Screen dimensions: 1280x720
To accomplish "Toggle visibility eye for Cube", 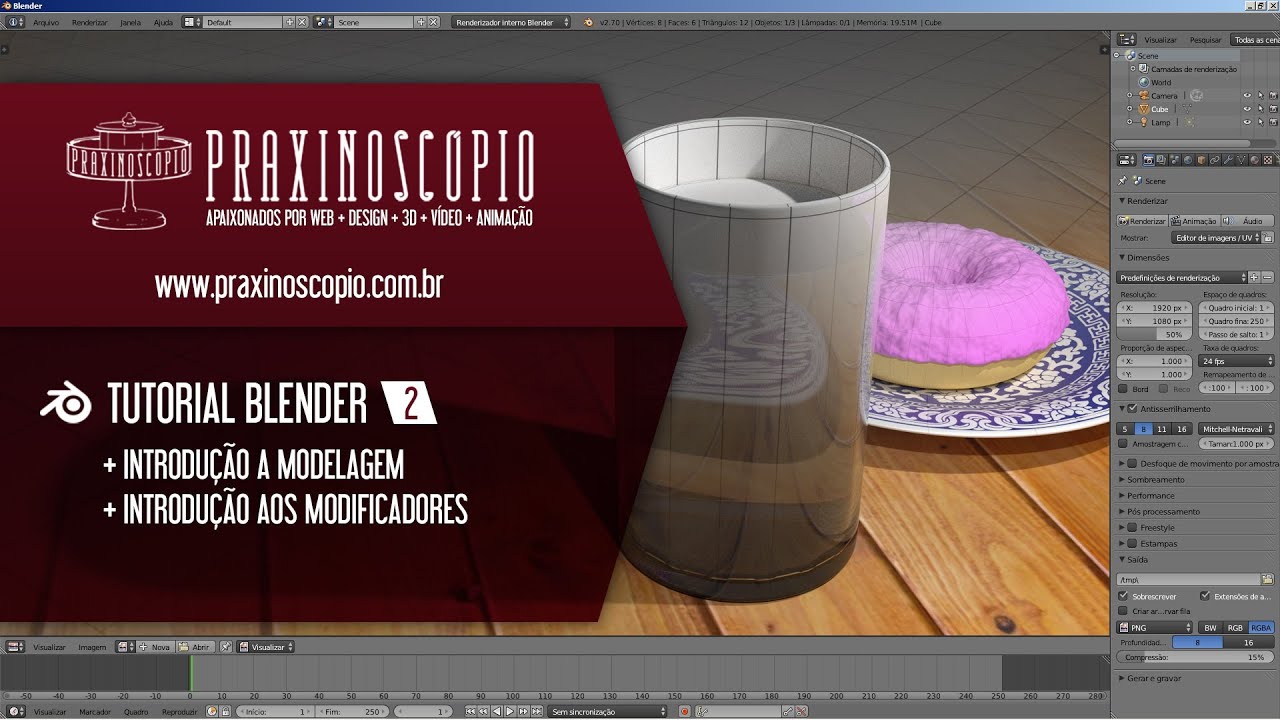I will 1247,109.
